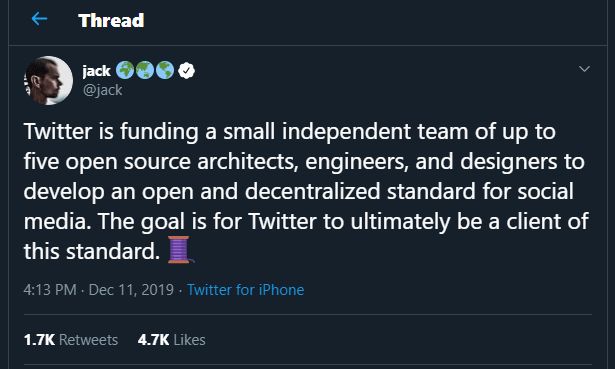Click the tweet timestamp 4:13 PM Dec 11, 2019
615x369 pixels.
[x=98, y=290]
